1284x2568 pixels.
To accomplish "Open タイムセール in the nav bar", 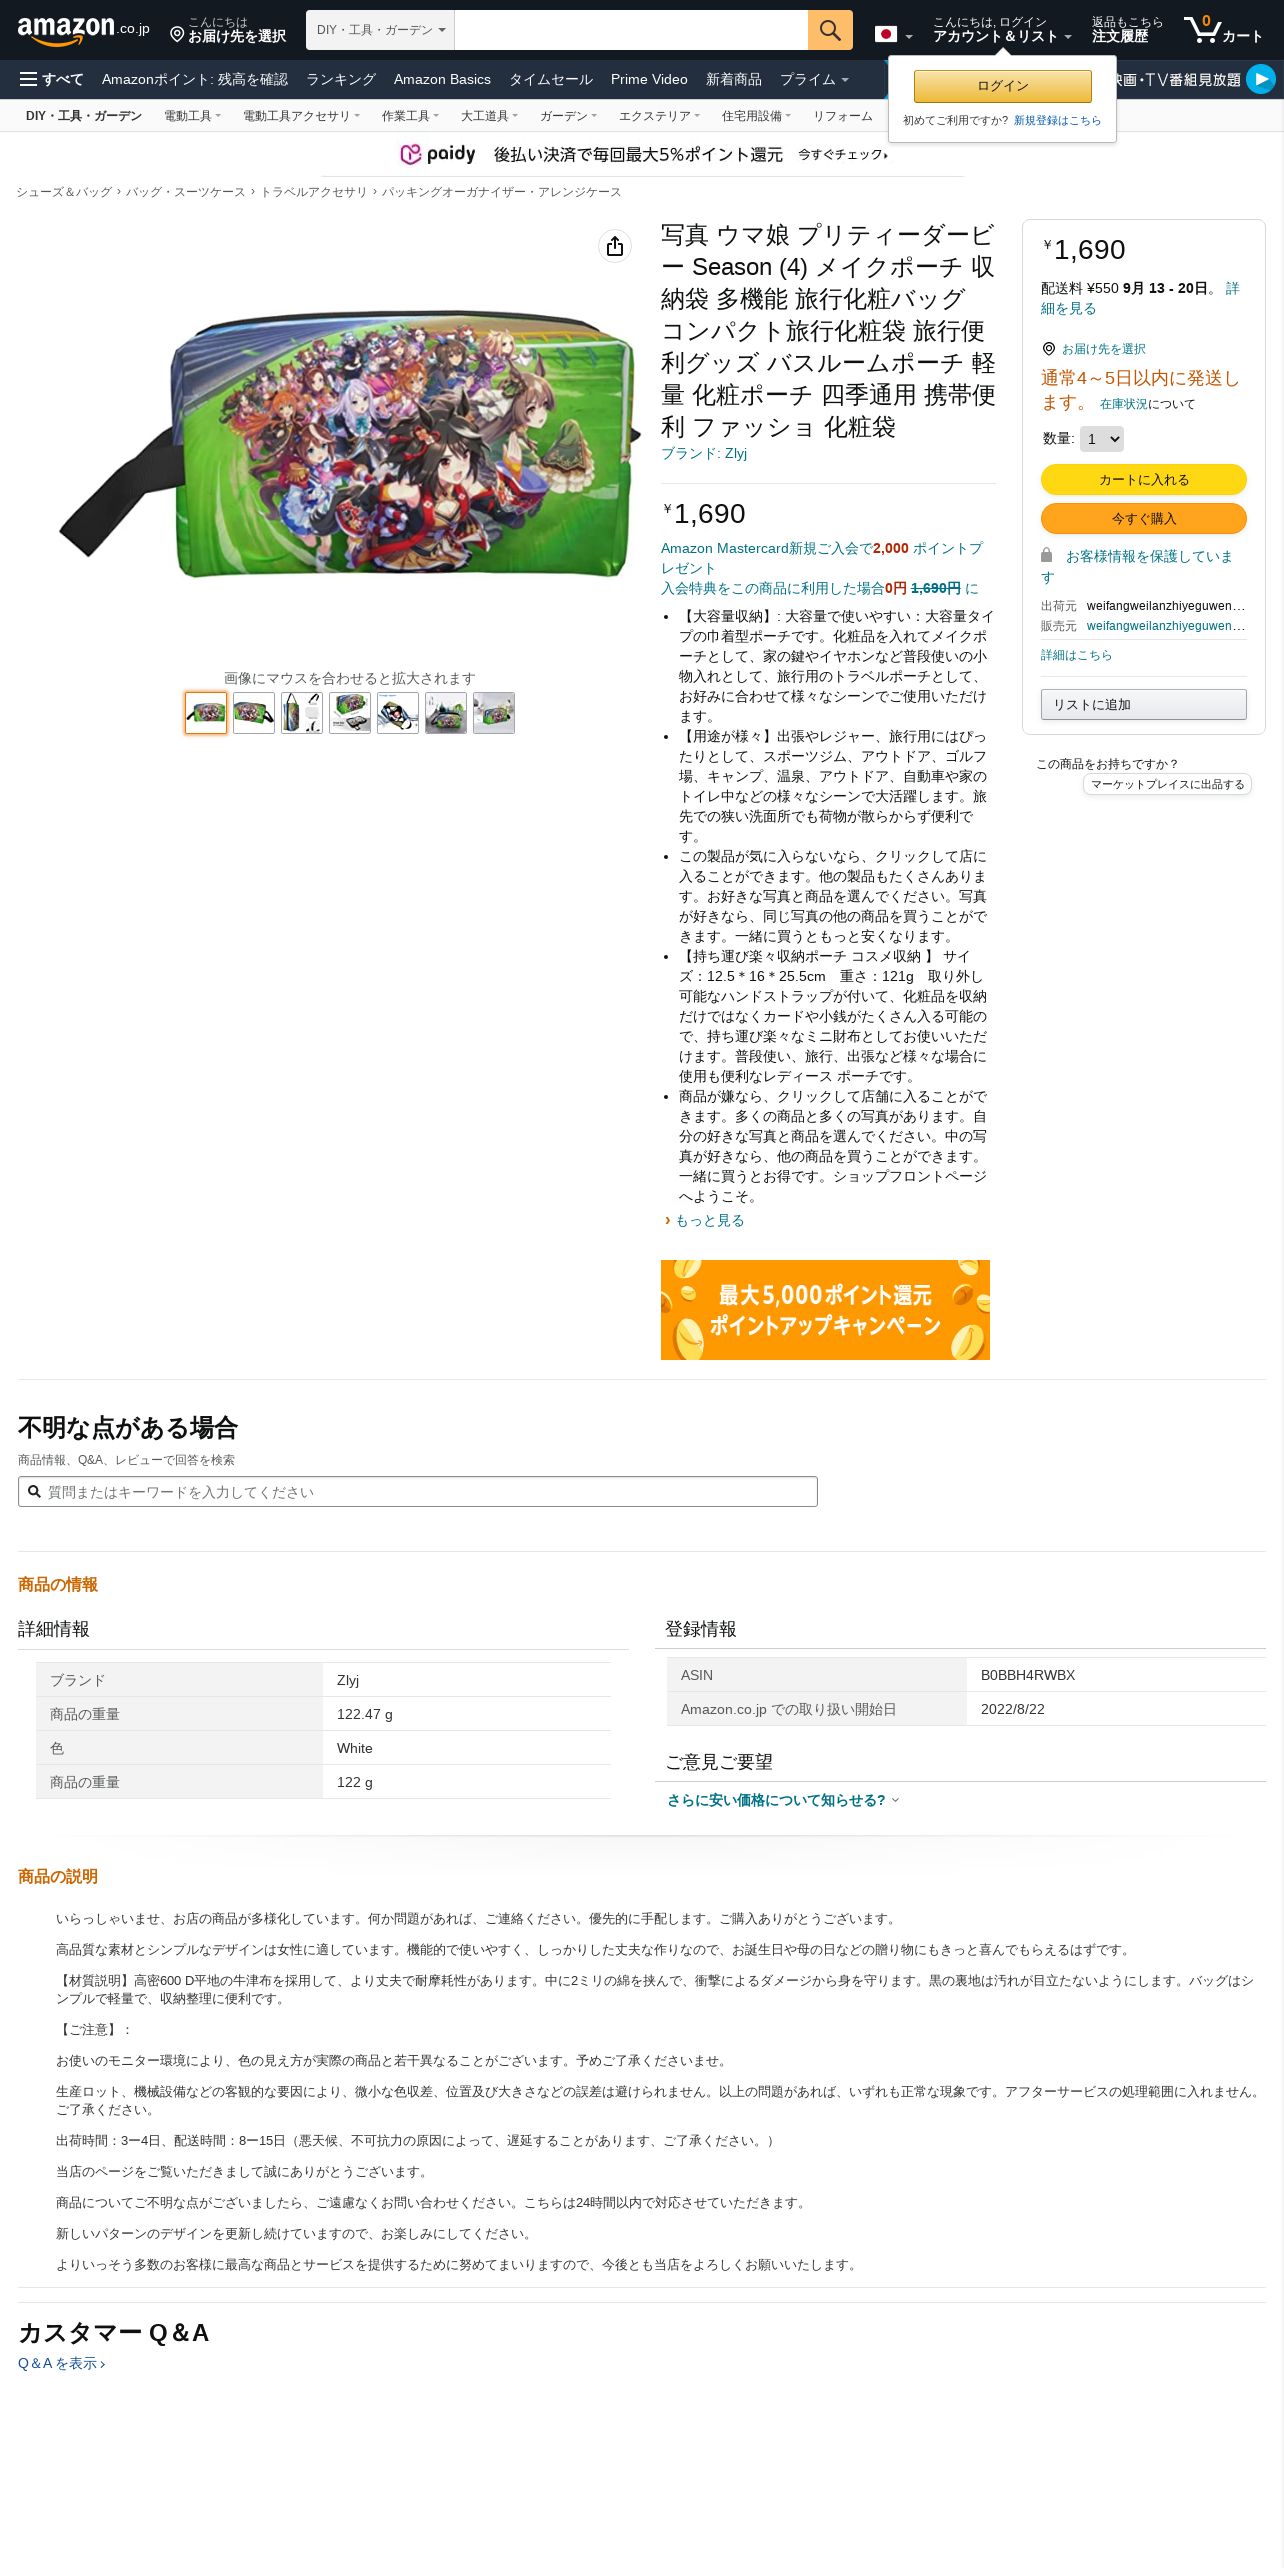I will [551, 79].
